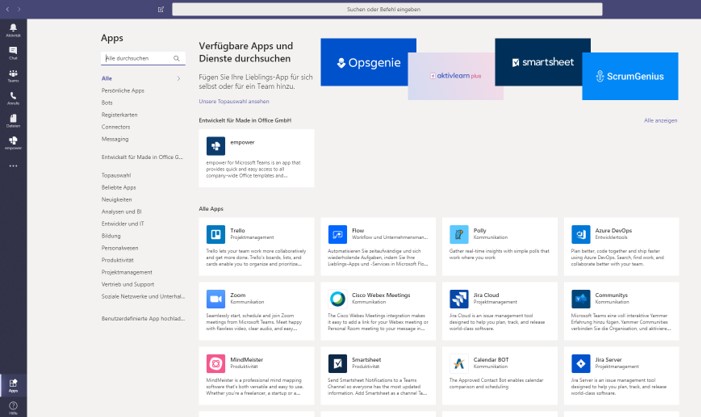This screenshot has width=701, height=417.
Task: Click the 'Alle durchsuchen' search field
Action: coord(138,59)
